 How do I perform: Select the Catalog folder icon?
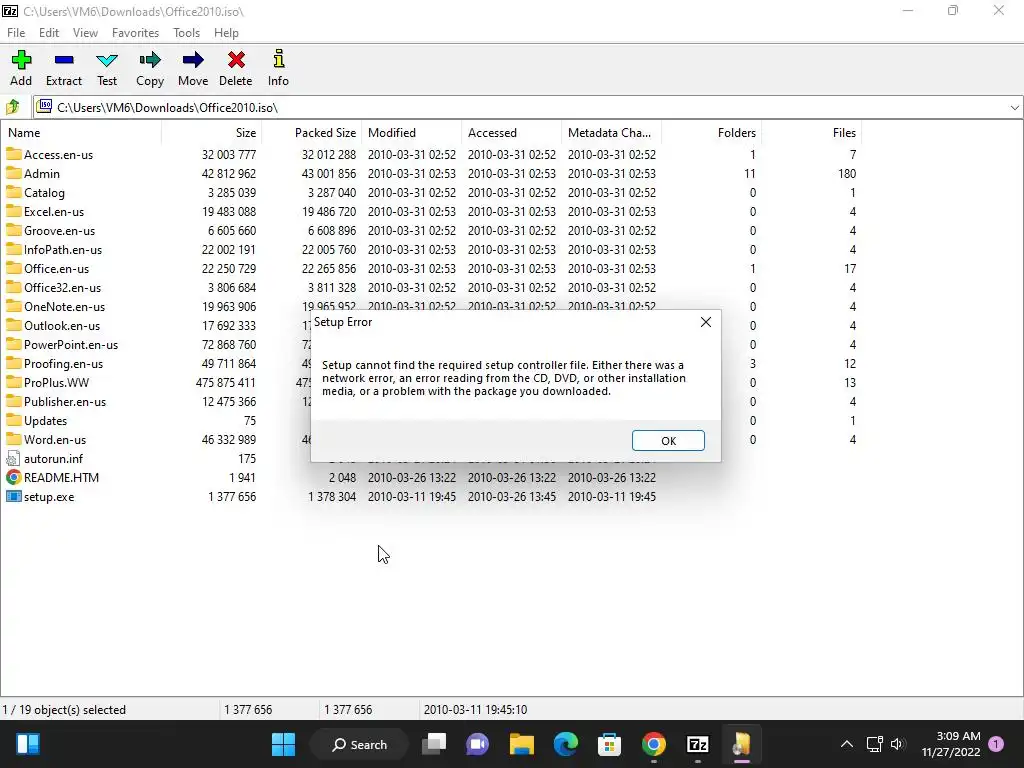click(14, 192)
